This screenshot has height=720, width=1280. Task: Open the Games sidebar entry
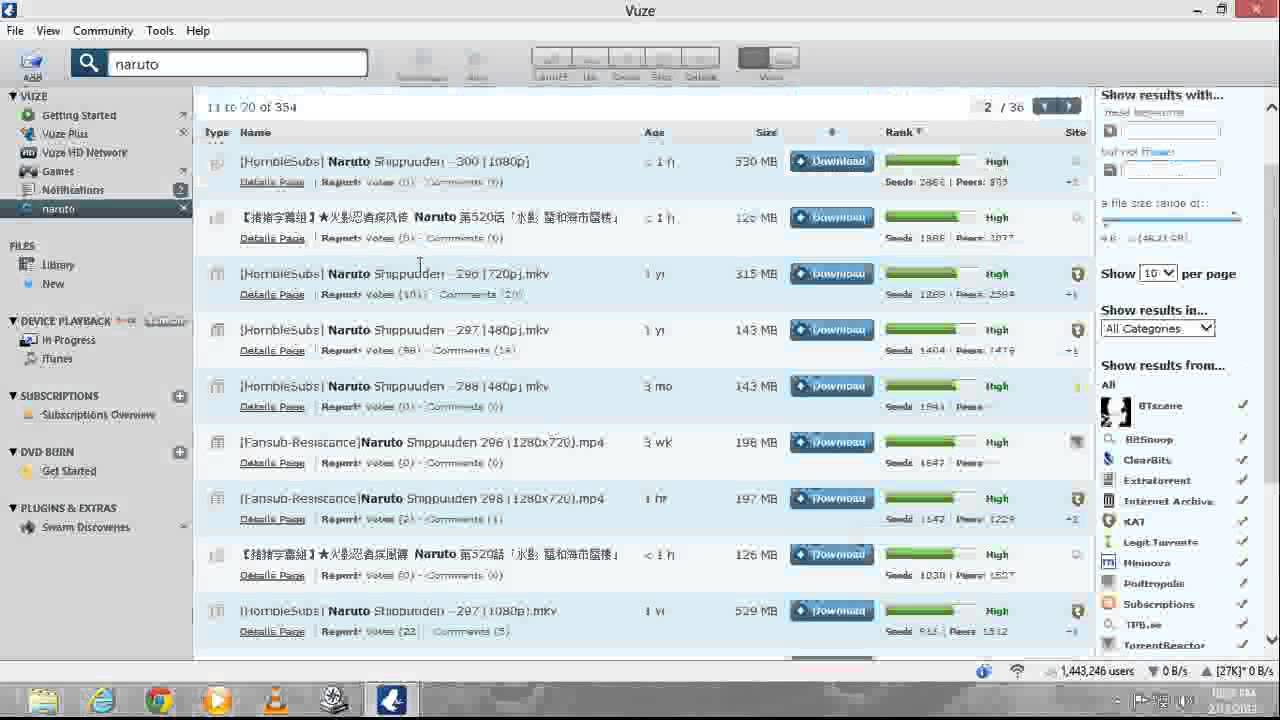click(x=58, y=172)
